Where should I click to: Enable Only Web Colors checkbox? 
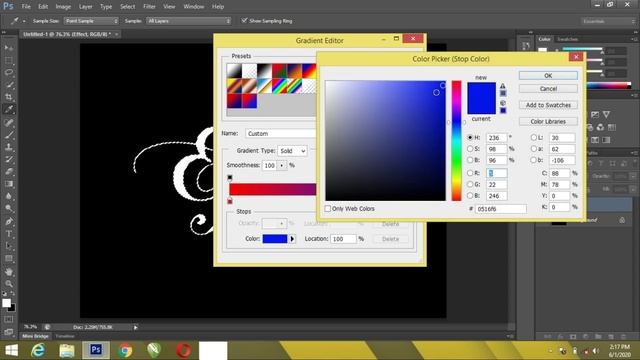pos(327,209)
